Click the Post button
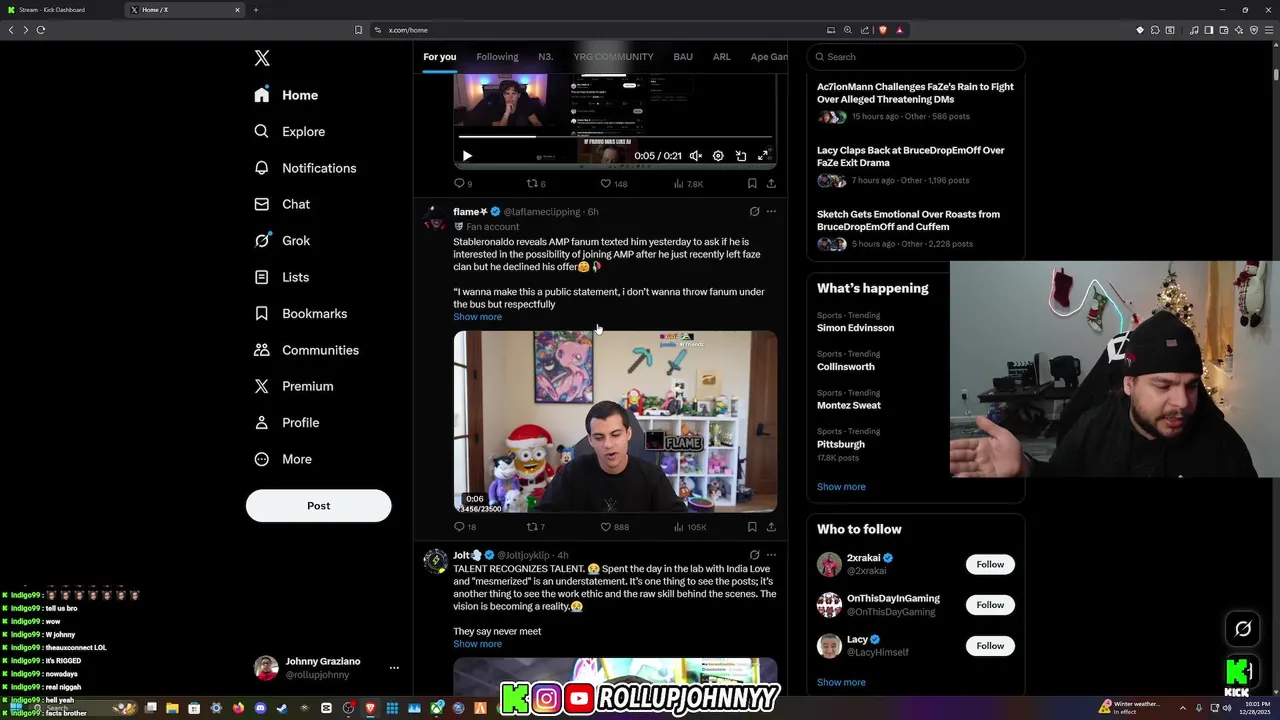 coord(318,505)
